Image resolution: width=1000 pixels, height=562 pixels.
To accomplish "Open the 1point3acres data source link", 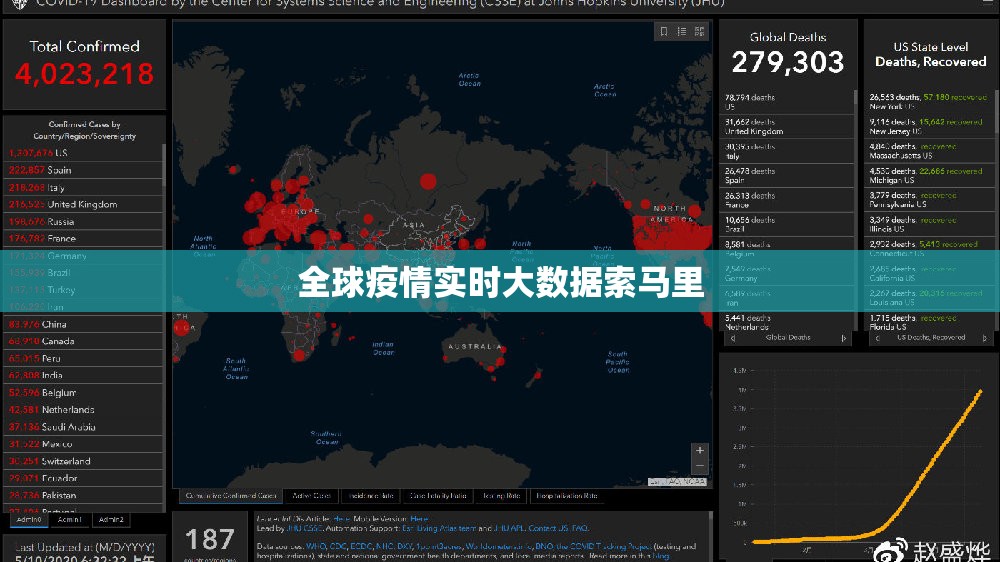I will point(438,547).
